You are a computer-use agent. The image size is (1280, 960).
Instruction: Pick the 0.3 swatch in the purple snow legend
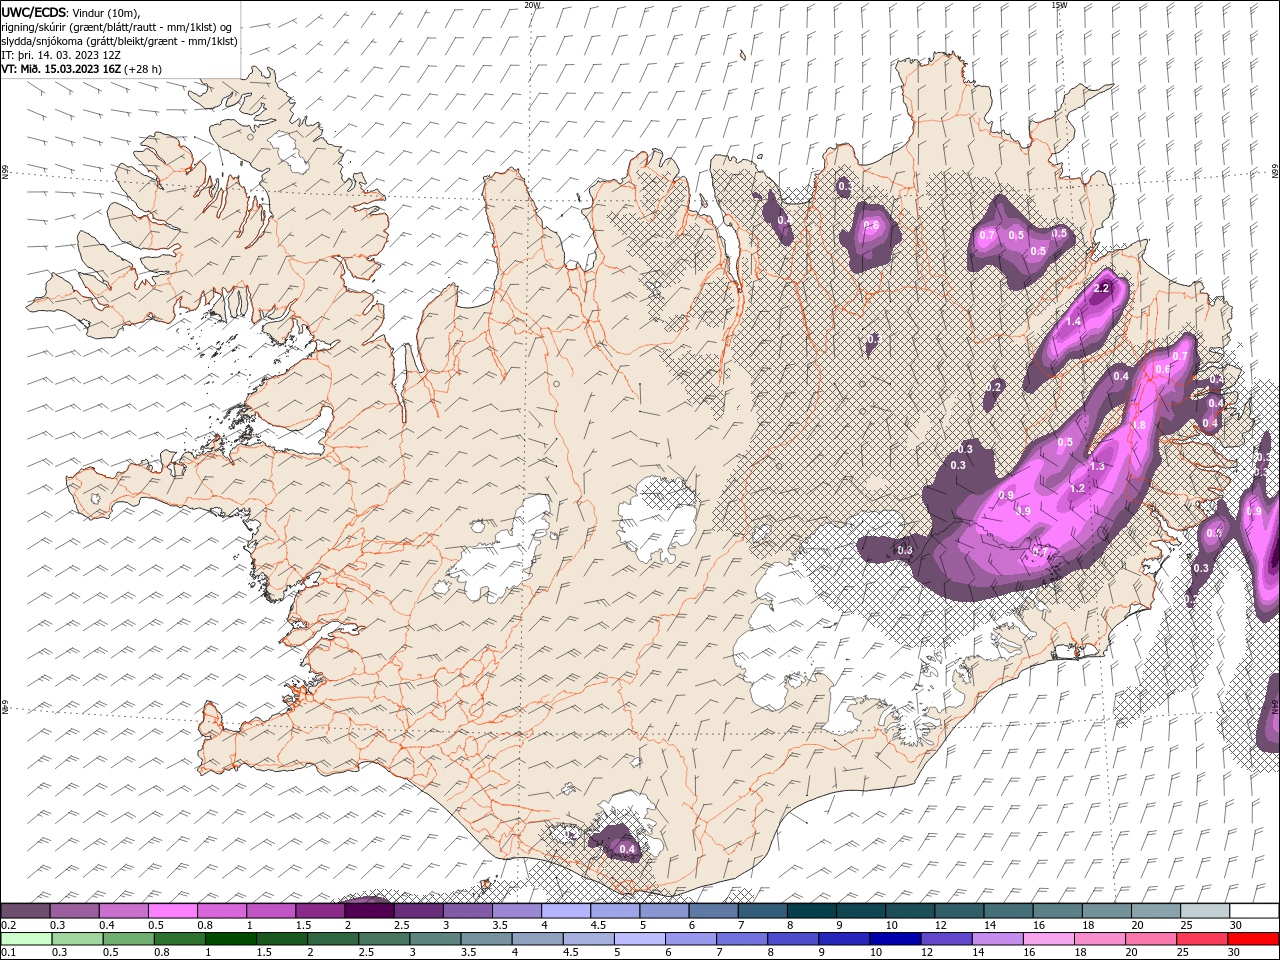pyautogui.click(x=74, y=911)
